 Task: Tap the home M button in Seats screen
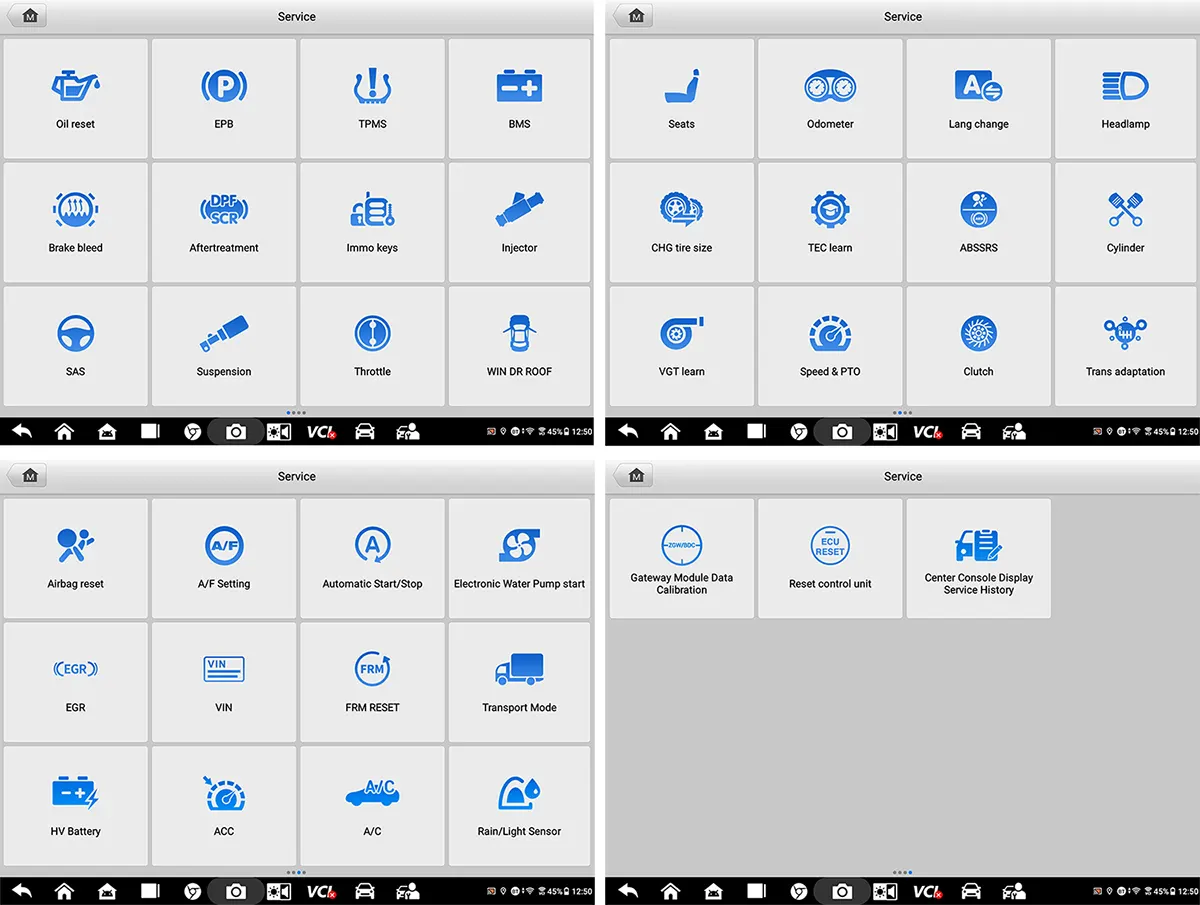coord(634,16)
